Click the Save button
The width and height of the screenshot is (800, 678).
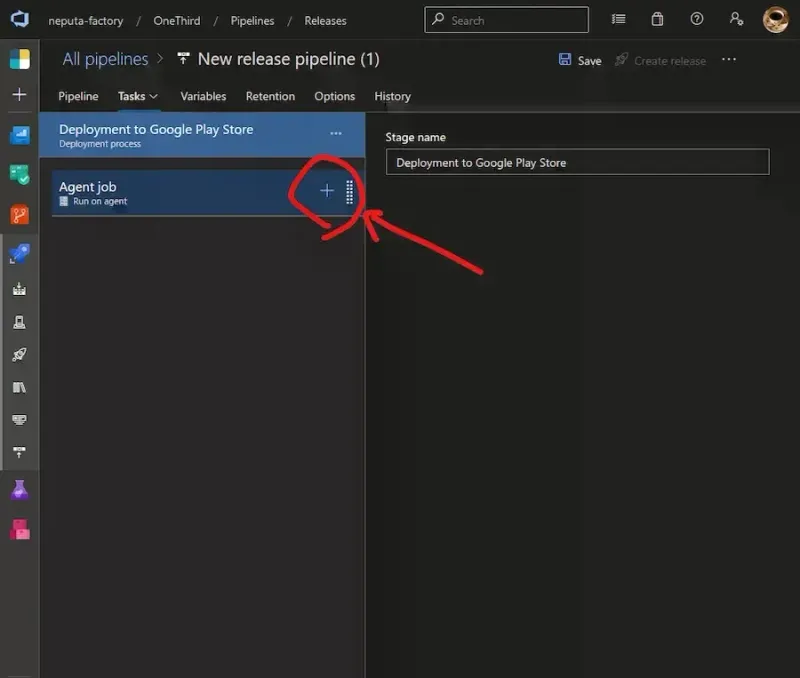coord(580,60)
